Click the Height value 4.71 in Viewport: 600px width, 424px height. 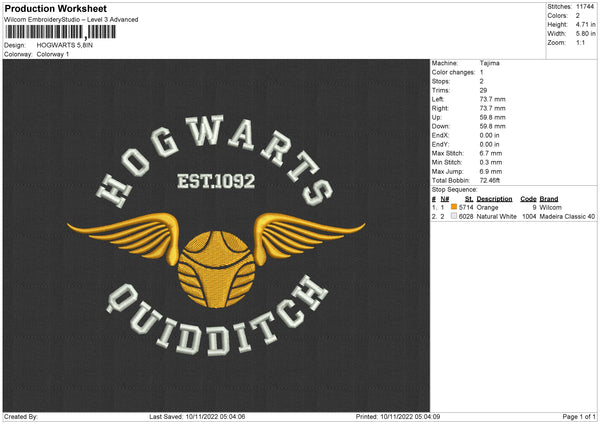(x=585, y=24)
